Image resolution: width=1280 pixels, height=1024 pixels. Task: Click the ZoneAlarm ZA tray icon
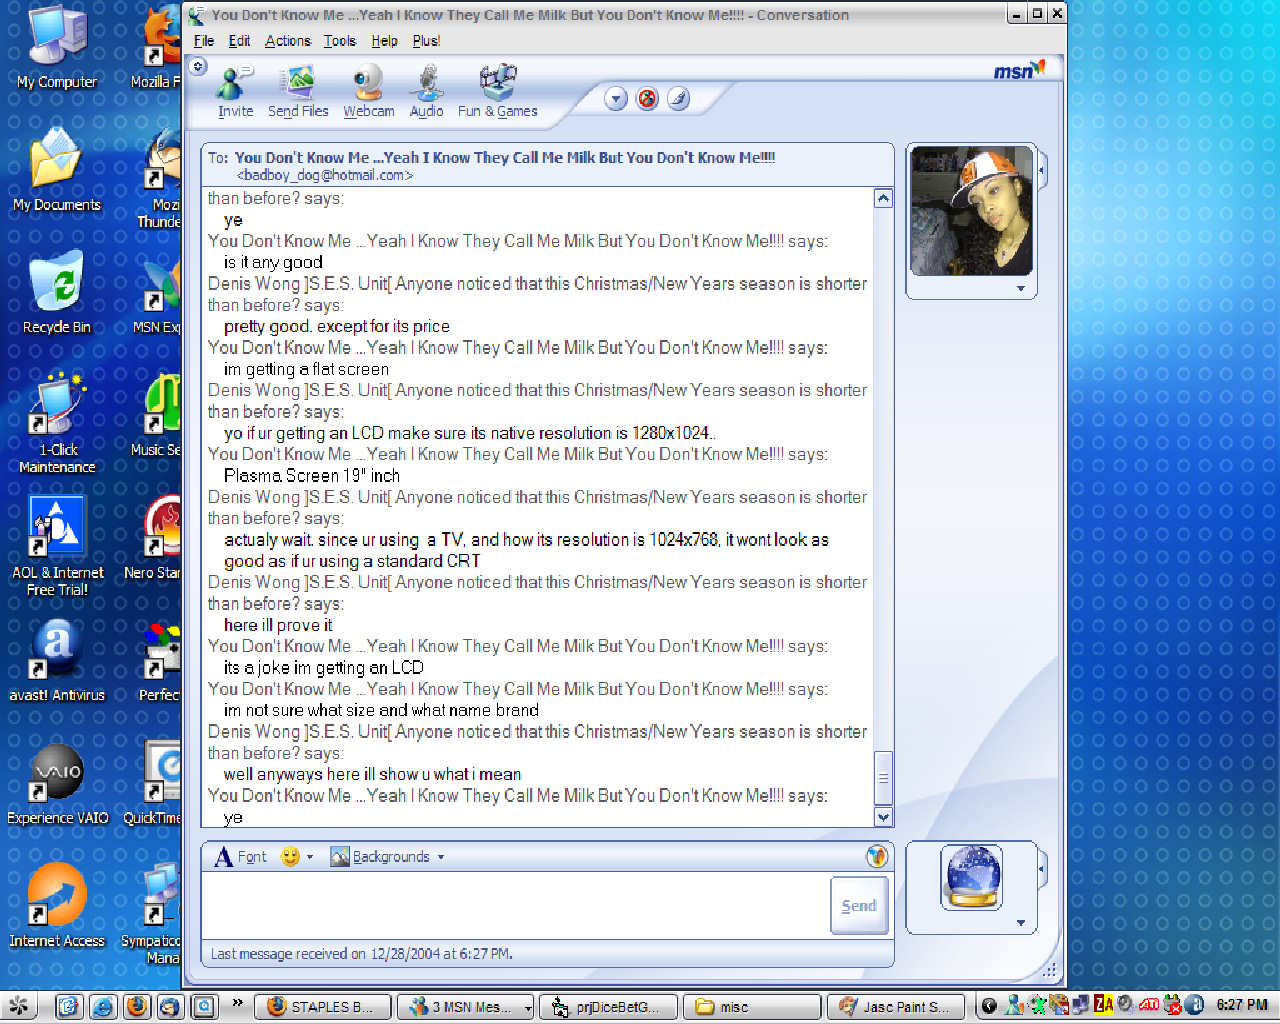click(1104, 1005)
